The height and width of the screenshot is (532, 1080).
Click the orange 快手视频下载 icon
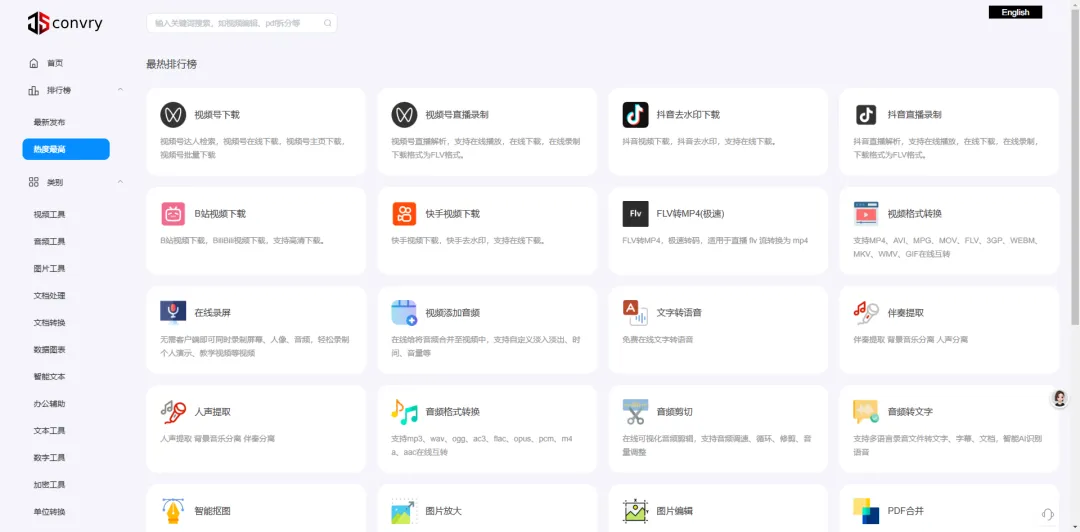pyautogui.click(x=404, y=214)
